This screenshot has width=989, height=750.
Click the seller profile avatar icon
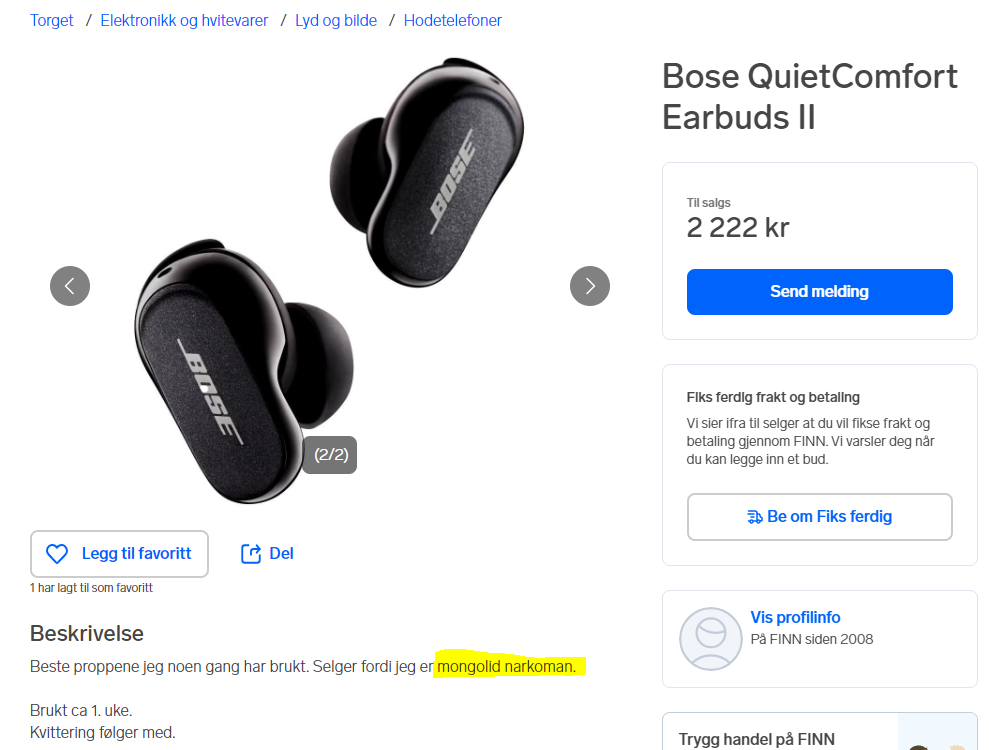click(x=710, y=638)
